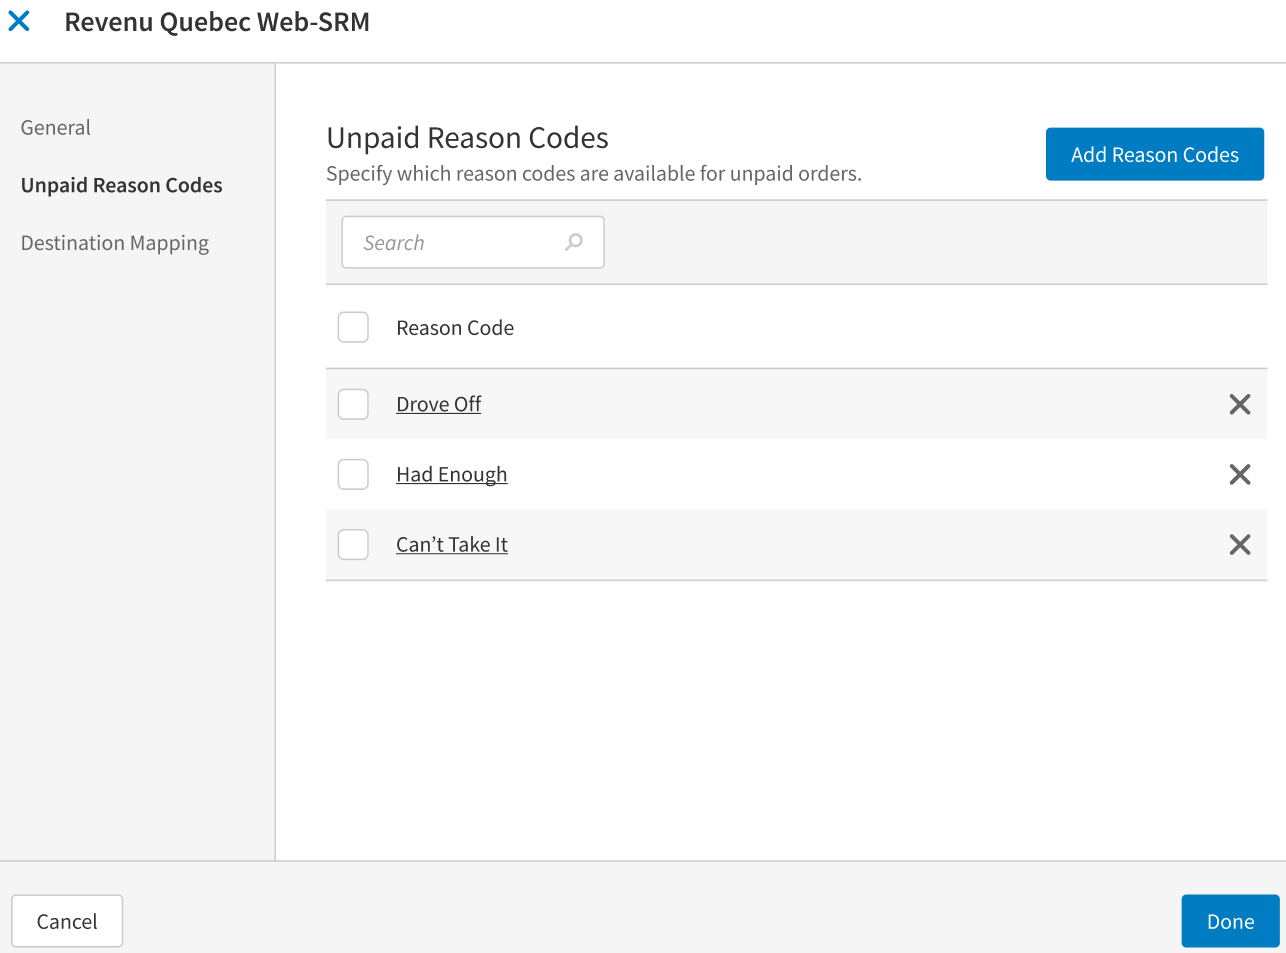Select the Can't Take It checkbox
The image size is (1286, 953).
[x=353, y=544]
